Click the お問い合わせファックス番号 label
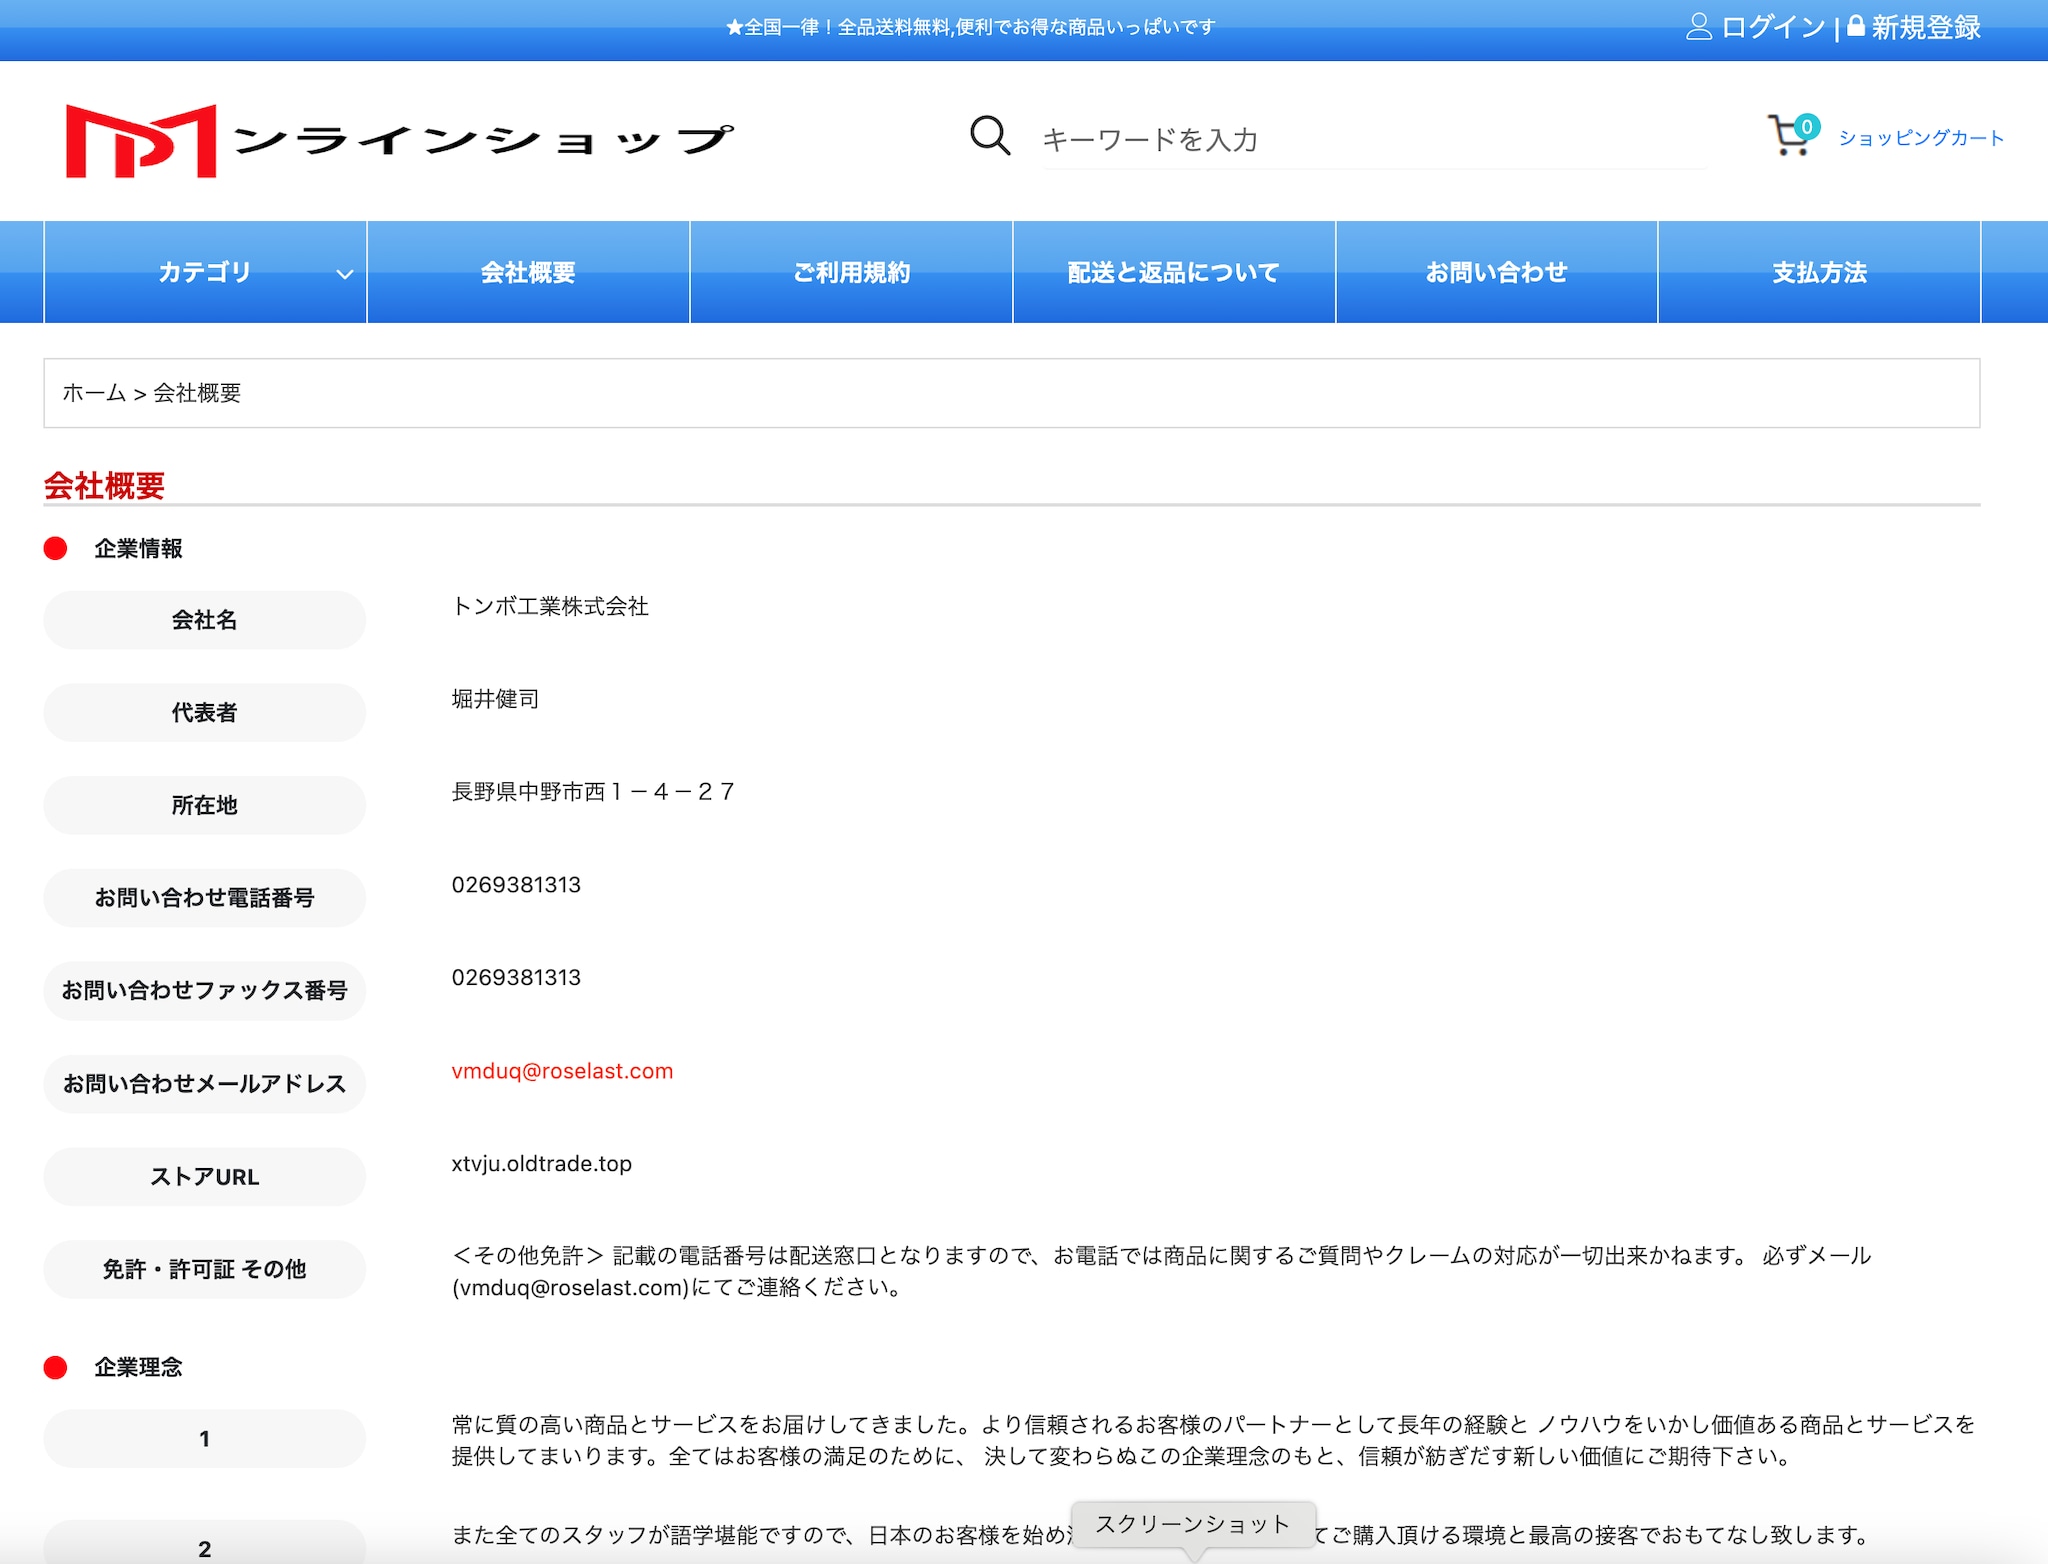Image resolution: width=2048 pixels, height=1564 pixels. (x=205, y=990)
